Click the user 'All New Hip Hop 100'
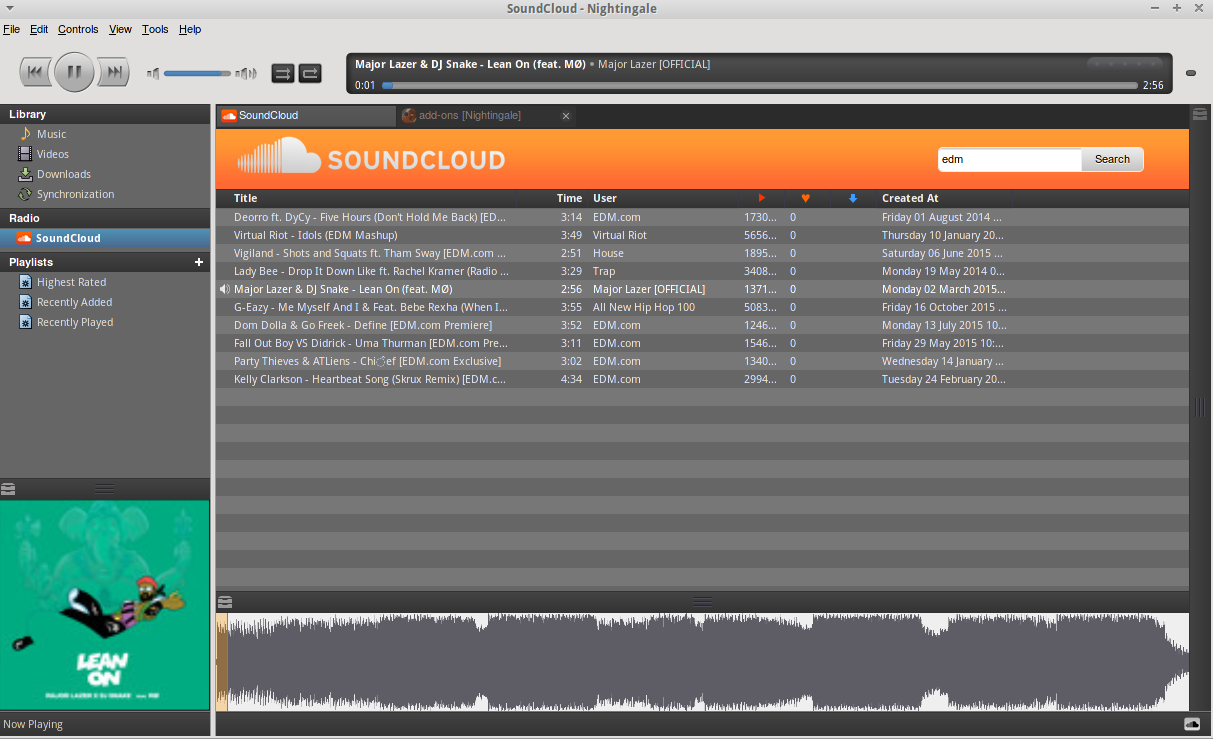The image size is (1213, 739). click(644, 307)
